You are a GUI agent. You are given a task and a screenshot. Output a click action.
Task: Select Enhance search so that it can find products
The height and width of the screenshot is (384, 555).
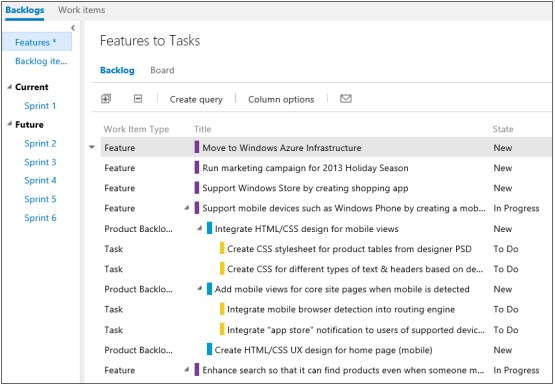coord(343,370)
